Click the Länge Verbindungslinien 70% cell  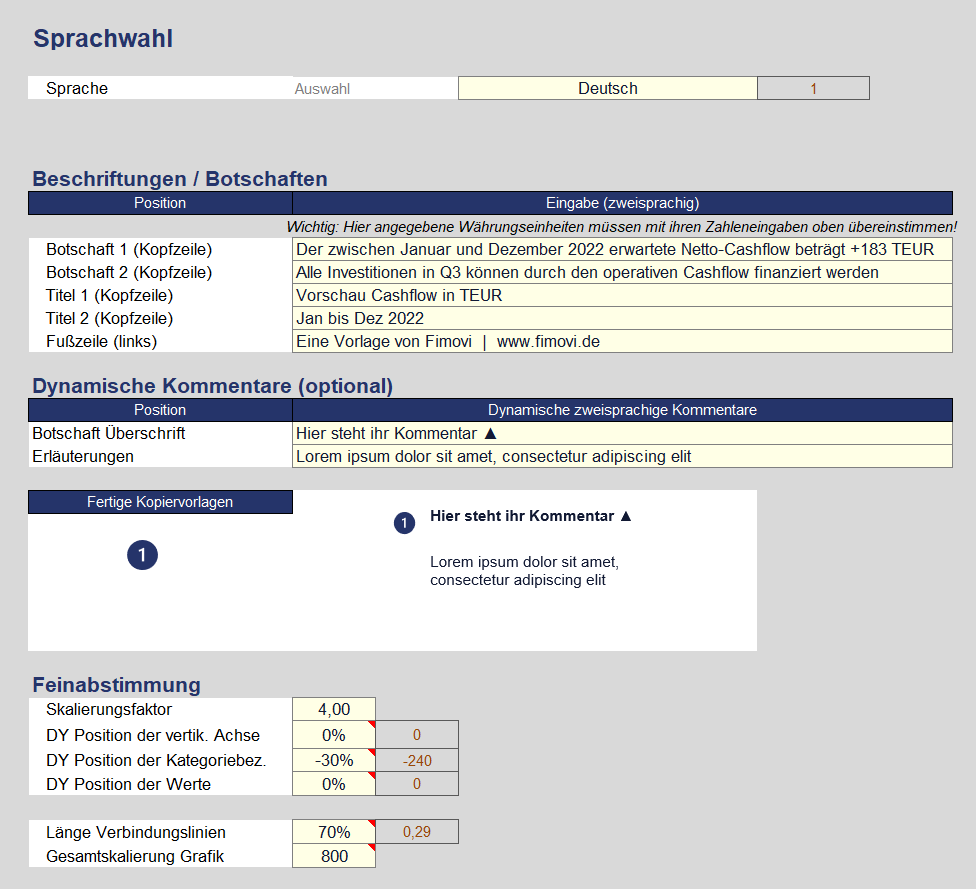point(334,832)
